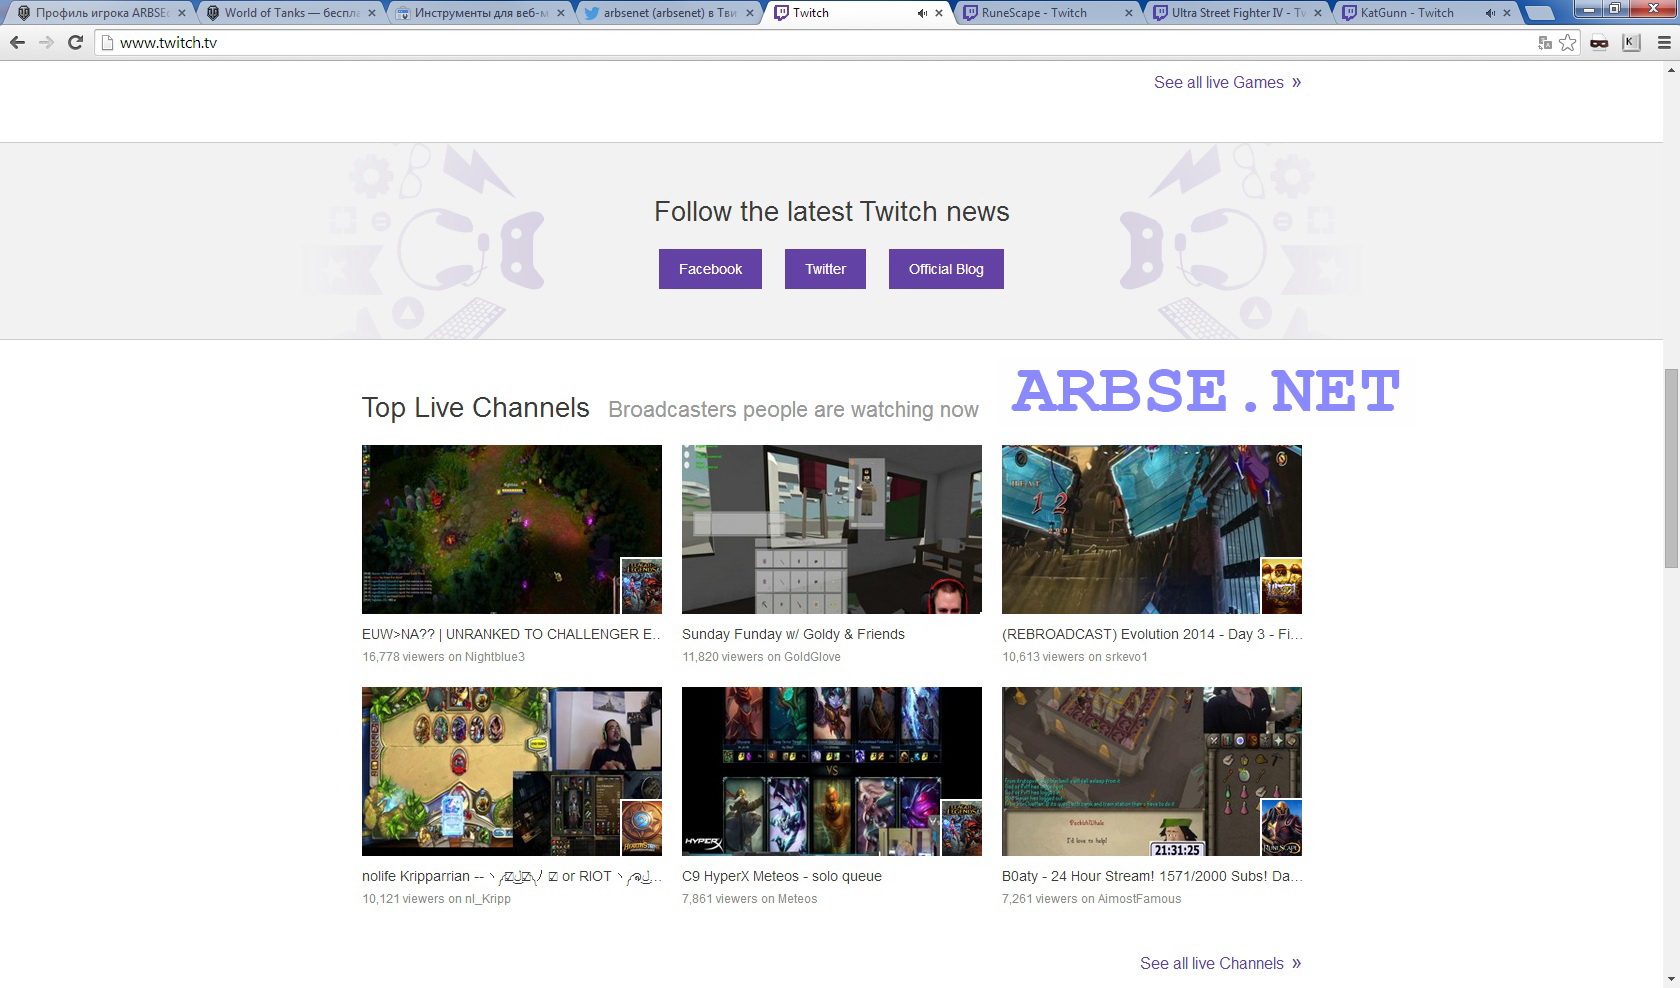
Task: Click the AimostFamous channel name
Action: [1140, 899]
